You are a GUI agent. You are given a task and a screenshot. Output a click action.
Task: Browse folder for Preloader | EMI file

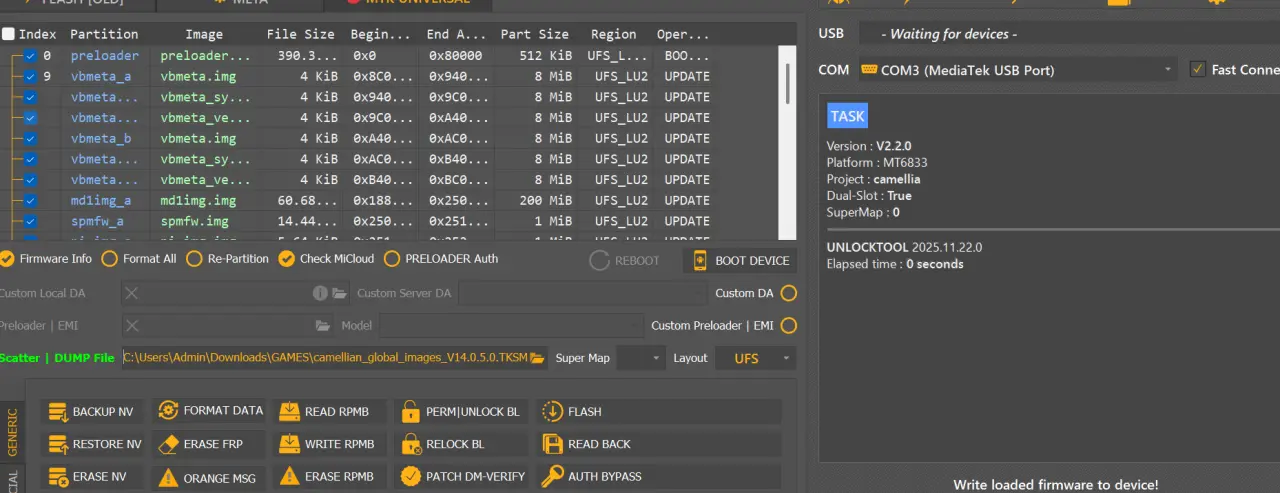click(323, 325)
